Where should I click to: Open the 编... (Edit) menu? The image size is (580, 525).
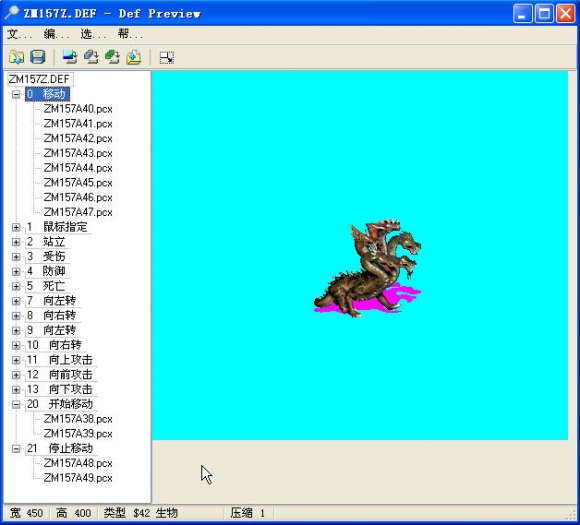56,34
